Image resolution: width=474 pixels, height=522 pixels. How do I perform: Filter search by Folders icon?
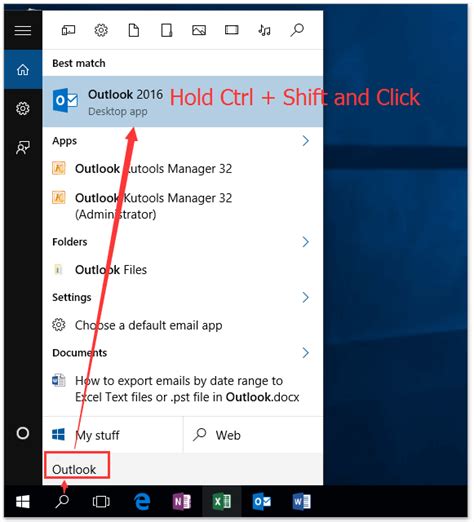[x=166, y=30]
